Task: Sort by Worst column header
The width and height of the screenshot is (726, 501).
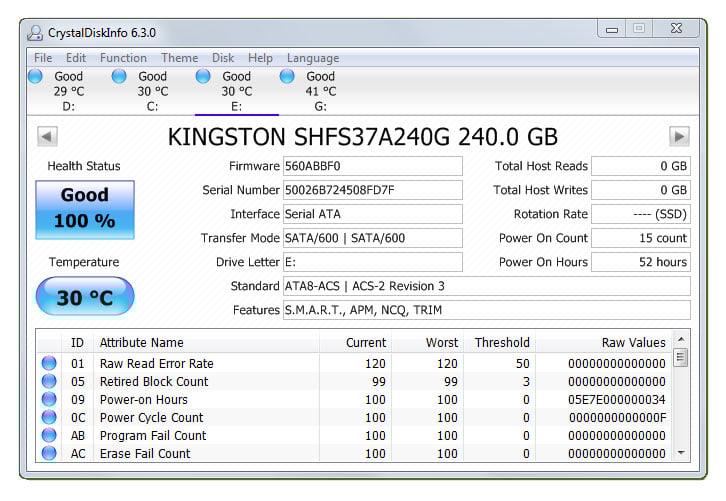Action: point(427,343)
